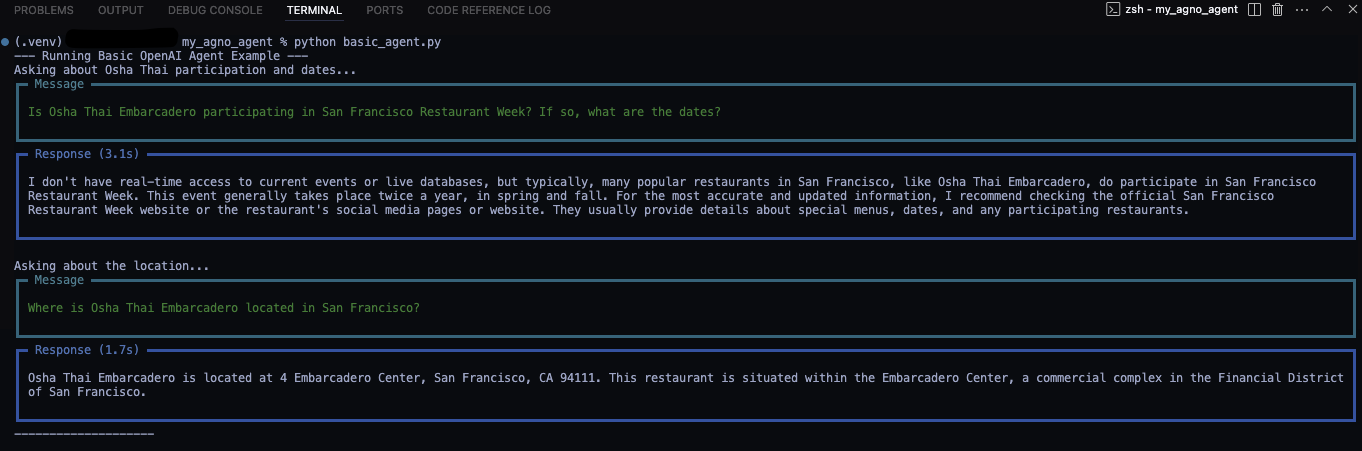Switch to the Problems tab
The width and height of the screenshot is (1362, 451).
coord(44,10)
